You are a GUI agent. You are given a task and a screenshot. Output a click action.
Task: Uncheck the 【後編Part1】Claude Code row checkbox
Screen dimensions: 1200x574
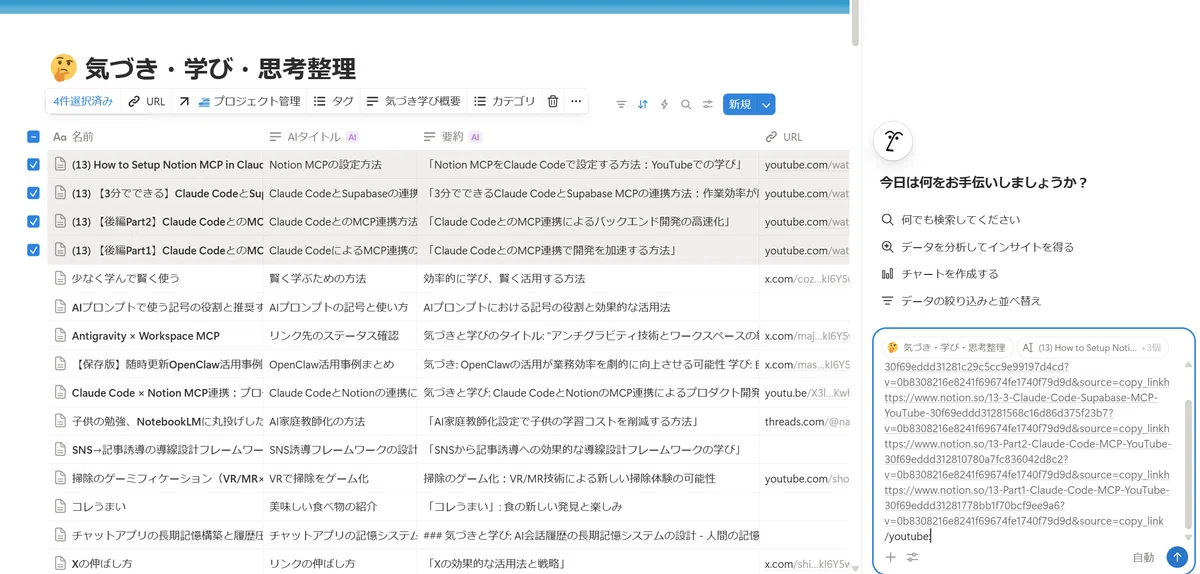33,250
